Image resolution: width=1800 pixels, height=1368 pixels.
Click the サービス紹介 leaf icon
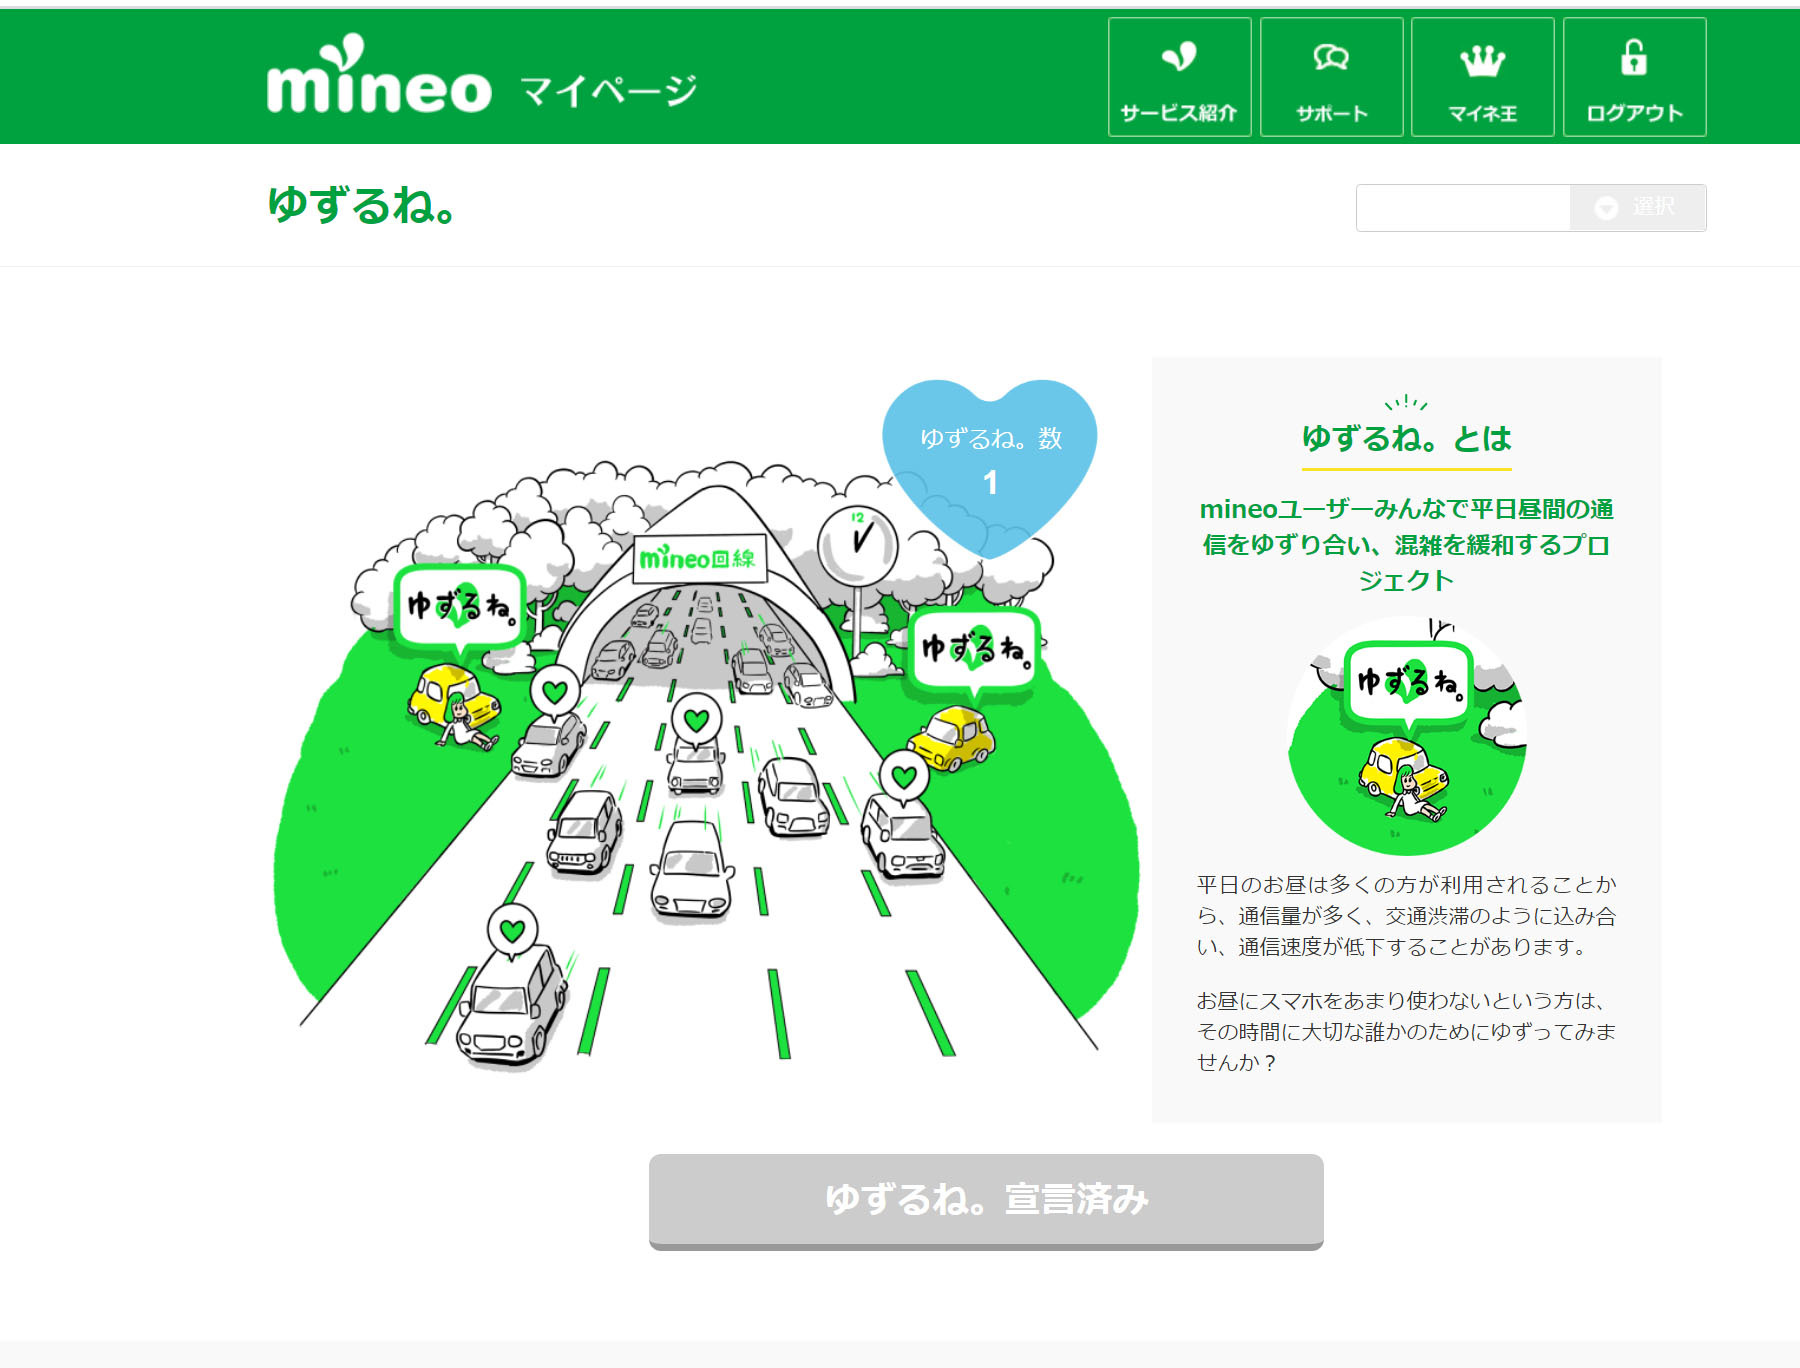(1179, 57)
